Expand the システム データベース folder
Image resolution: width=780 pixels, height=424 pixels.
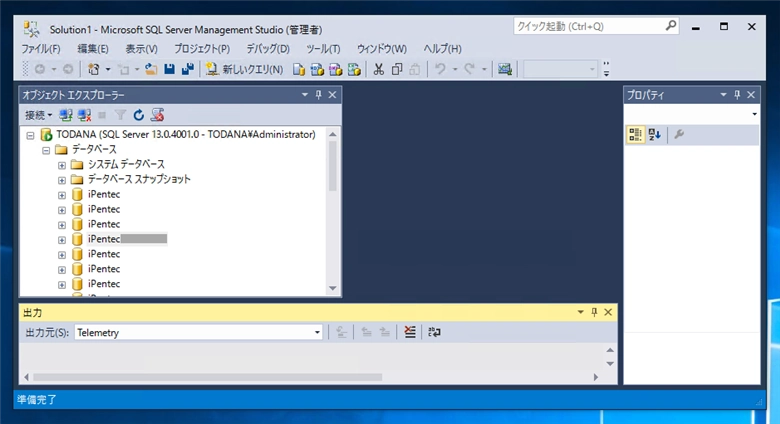[x=61, y=165]
